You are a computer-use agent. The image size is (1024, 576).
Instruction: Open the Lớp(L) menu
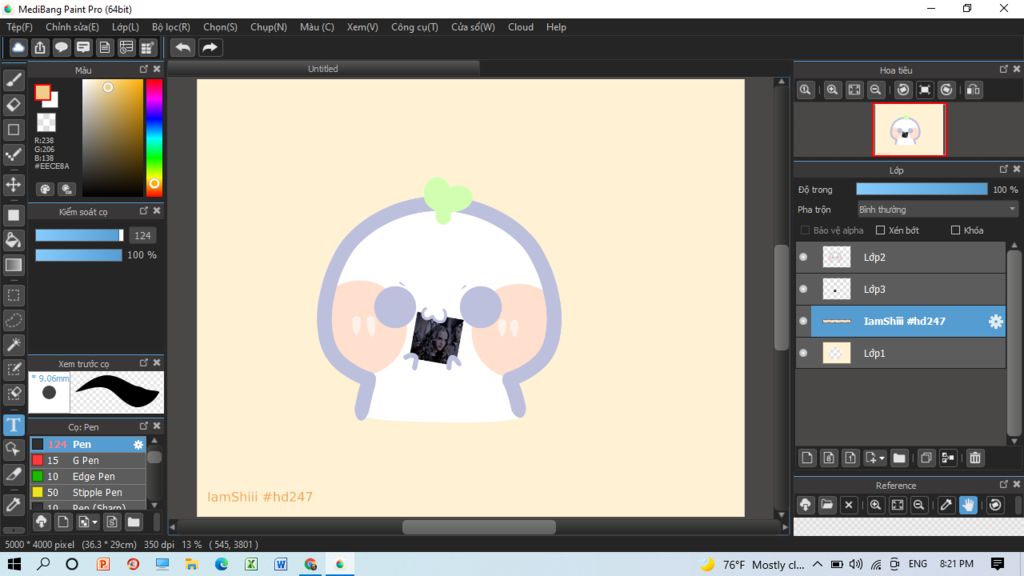pos(125,27)
